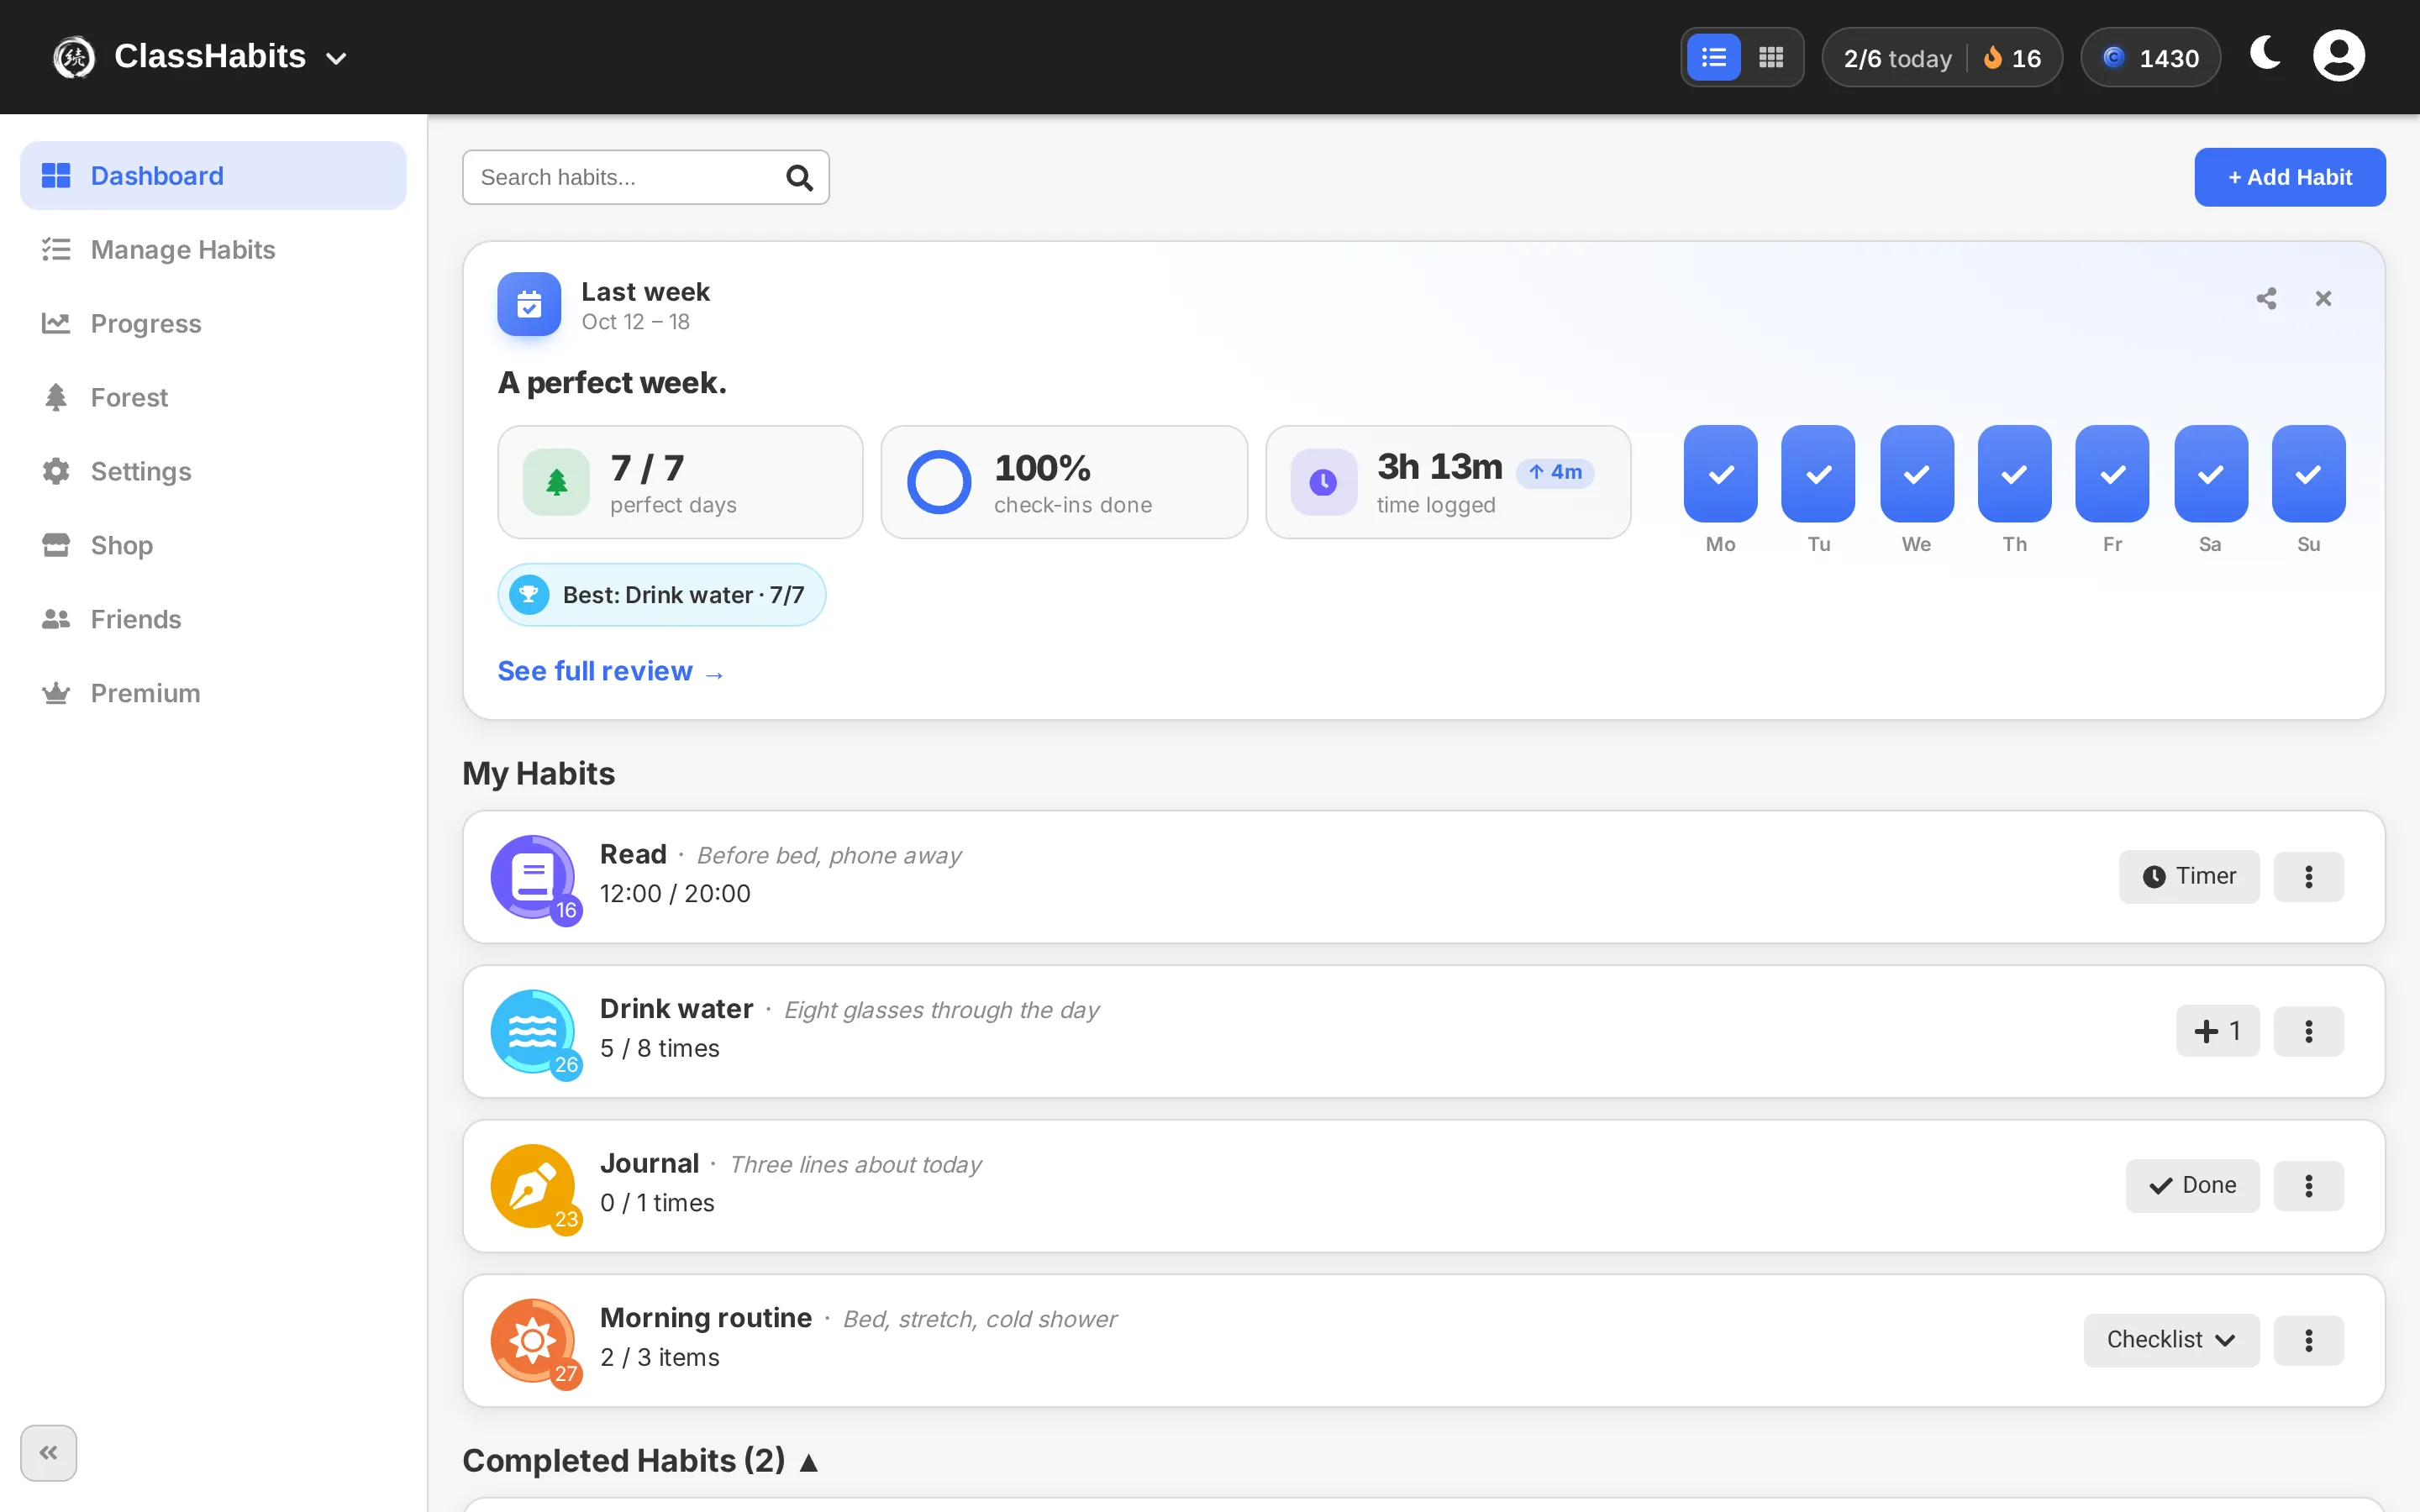This screenshot has width=2420, height=1512.
Task: Go to Manage Habits
Action: tap(213, 249)
